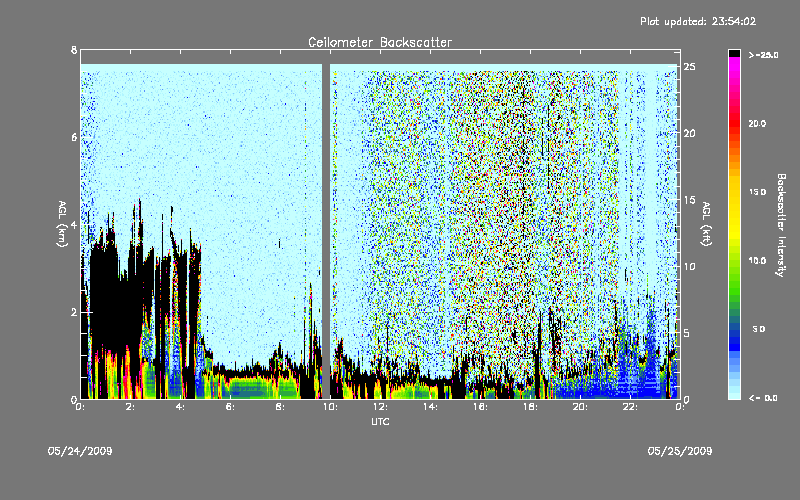Image resolution: width=800 pixels, height=500 pixels.
Task: Click the 20 tick on the kft axis
Action: tap(689, 134)
